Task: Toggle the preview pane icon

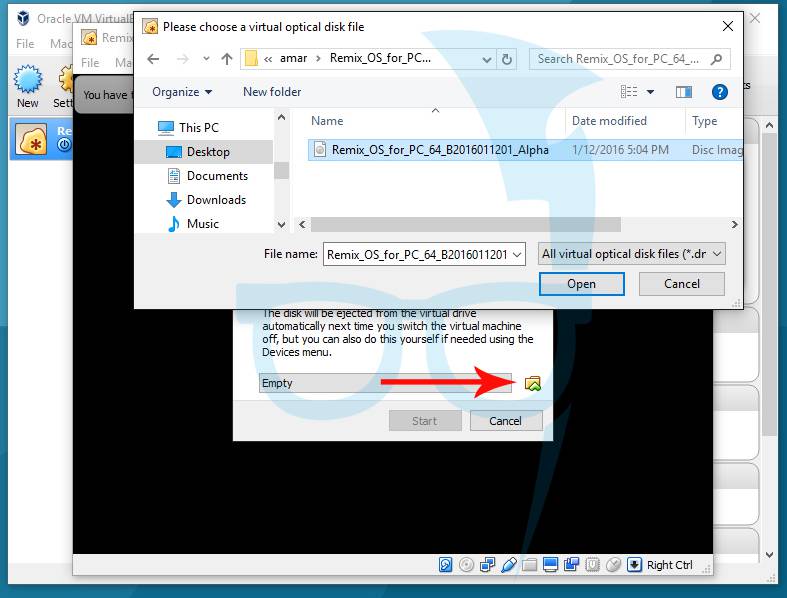Action: click(684, 92)
